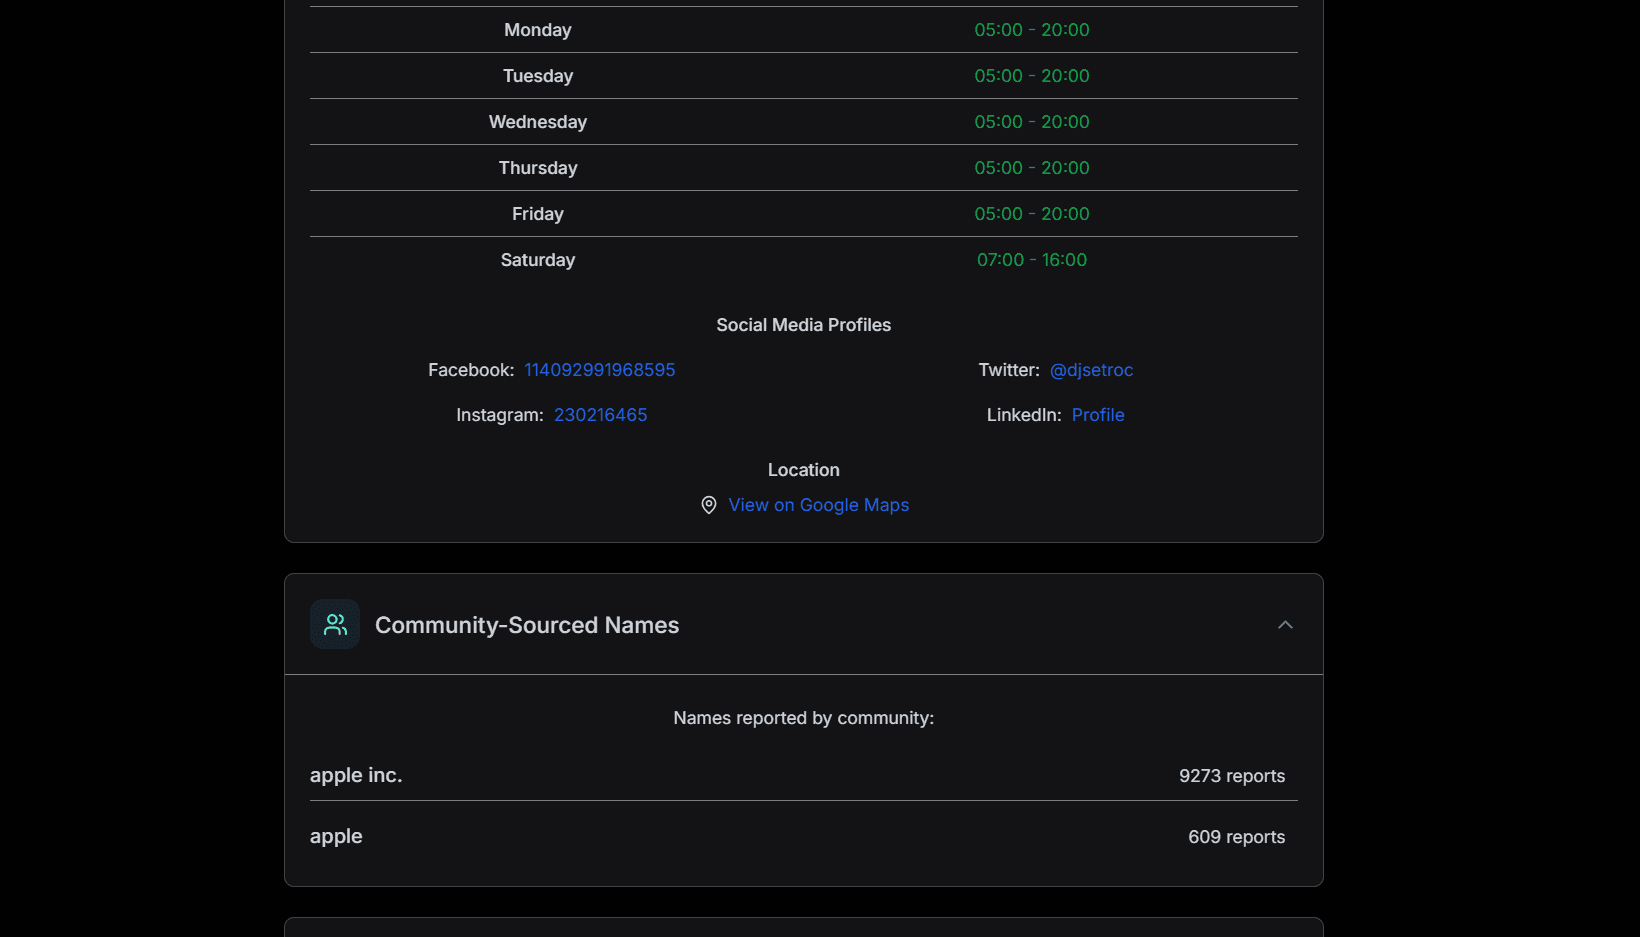Click the 'Facebook:' label

pos(471,370)
